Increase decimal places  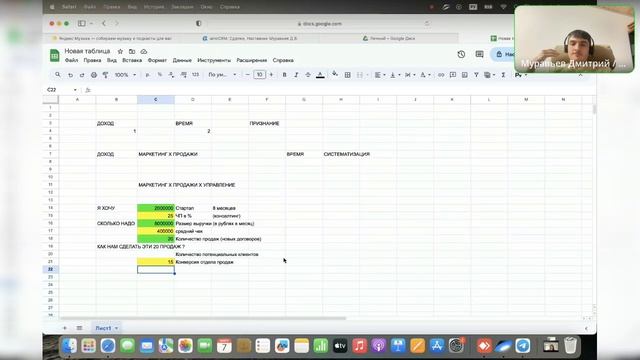tap(184, 75)
